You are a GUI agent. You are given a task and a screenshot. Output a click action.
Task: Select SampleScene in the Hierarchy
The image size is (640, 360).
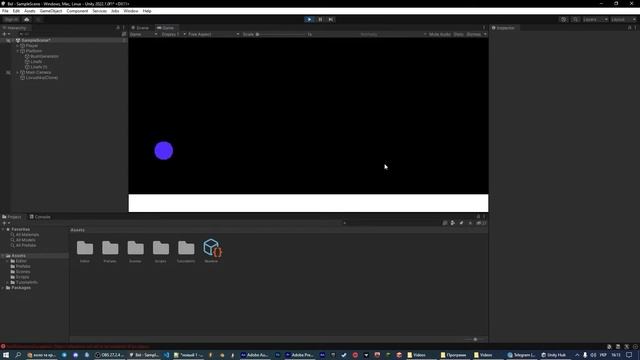[36, 40]
